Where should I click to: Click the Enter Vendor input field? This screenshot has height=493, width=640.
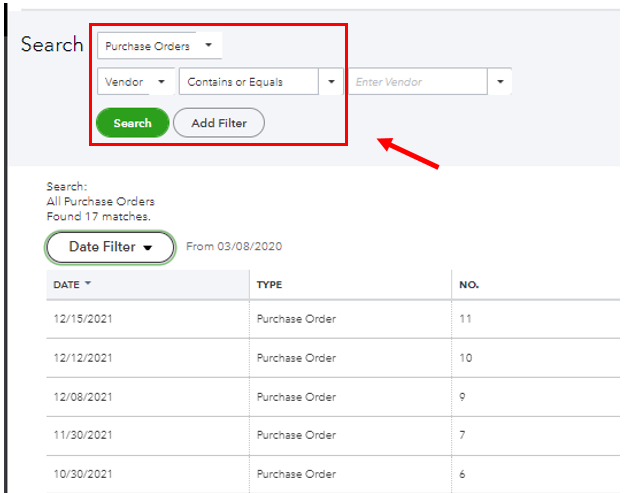click(417, 82)
